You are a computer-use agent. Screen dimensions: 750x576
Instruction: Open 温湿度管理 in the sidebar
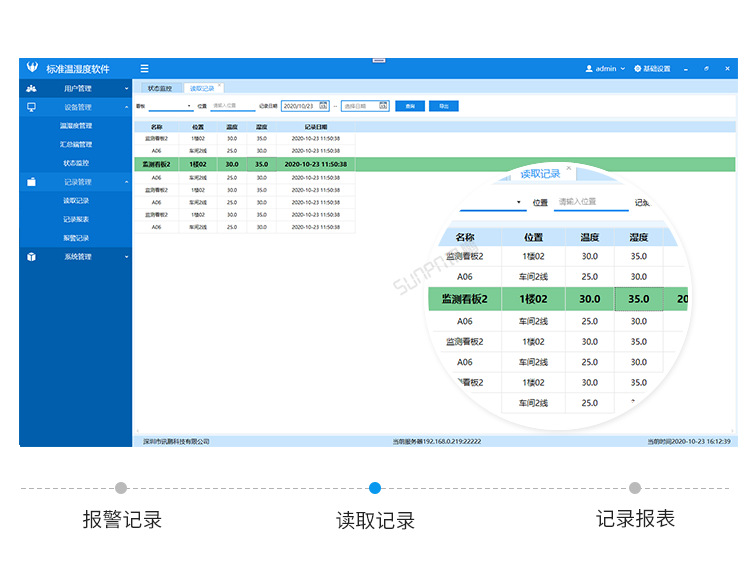coord(76,126)
